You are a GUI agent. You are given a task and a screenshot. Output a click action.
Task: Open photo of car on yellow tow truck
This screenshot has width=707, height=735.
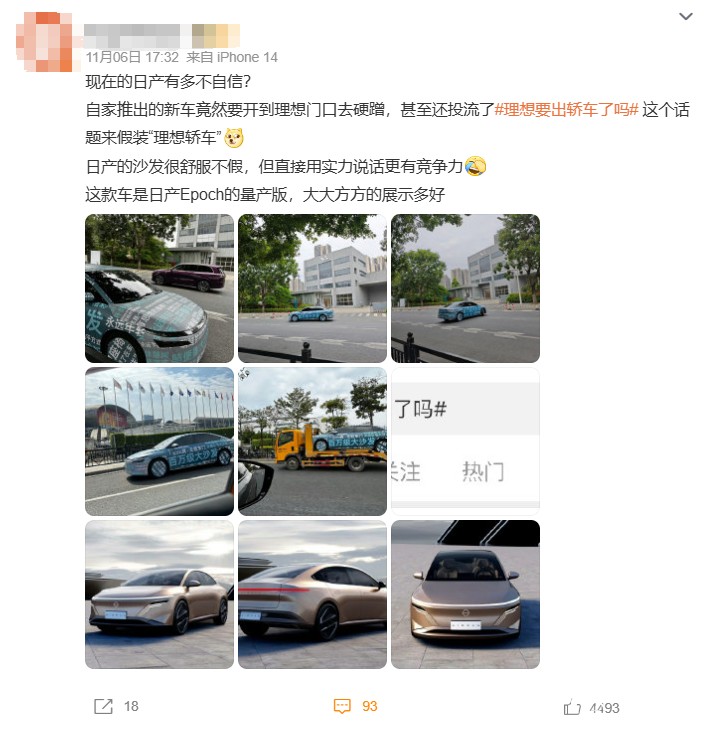click(x=312, y=442)
